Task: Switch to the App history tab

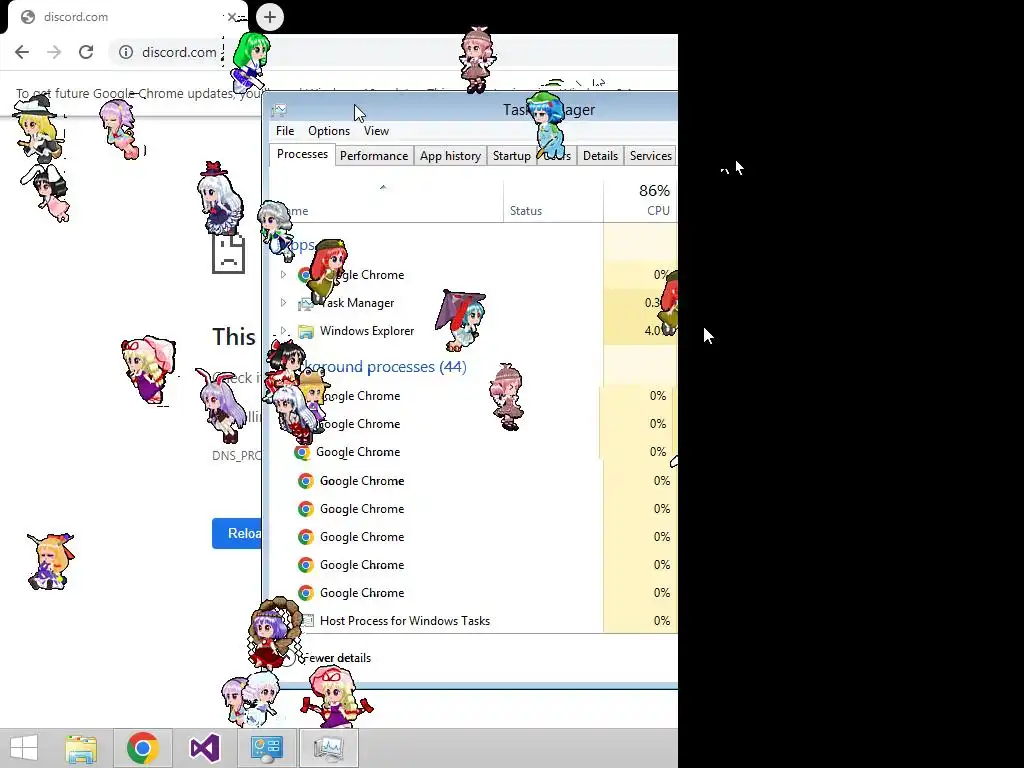Action: point(450,155)
